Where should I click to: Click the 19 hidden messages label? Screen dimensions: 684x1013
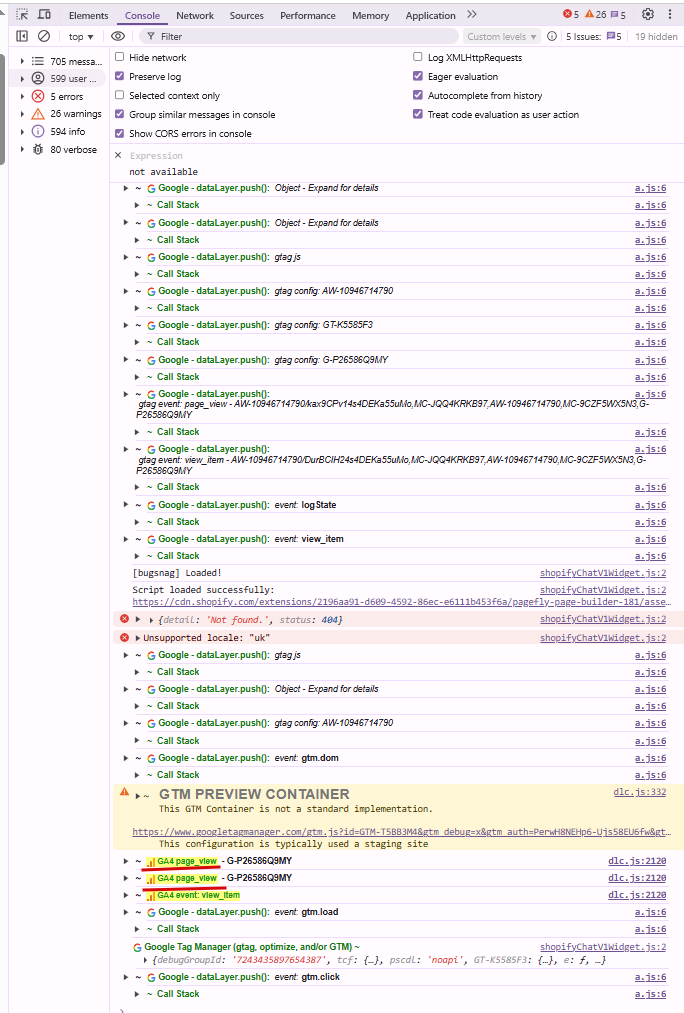(x=656, y=36)
